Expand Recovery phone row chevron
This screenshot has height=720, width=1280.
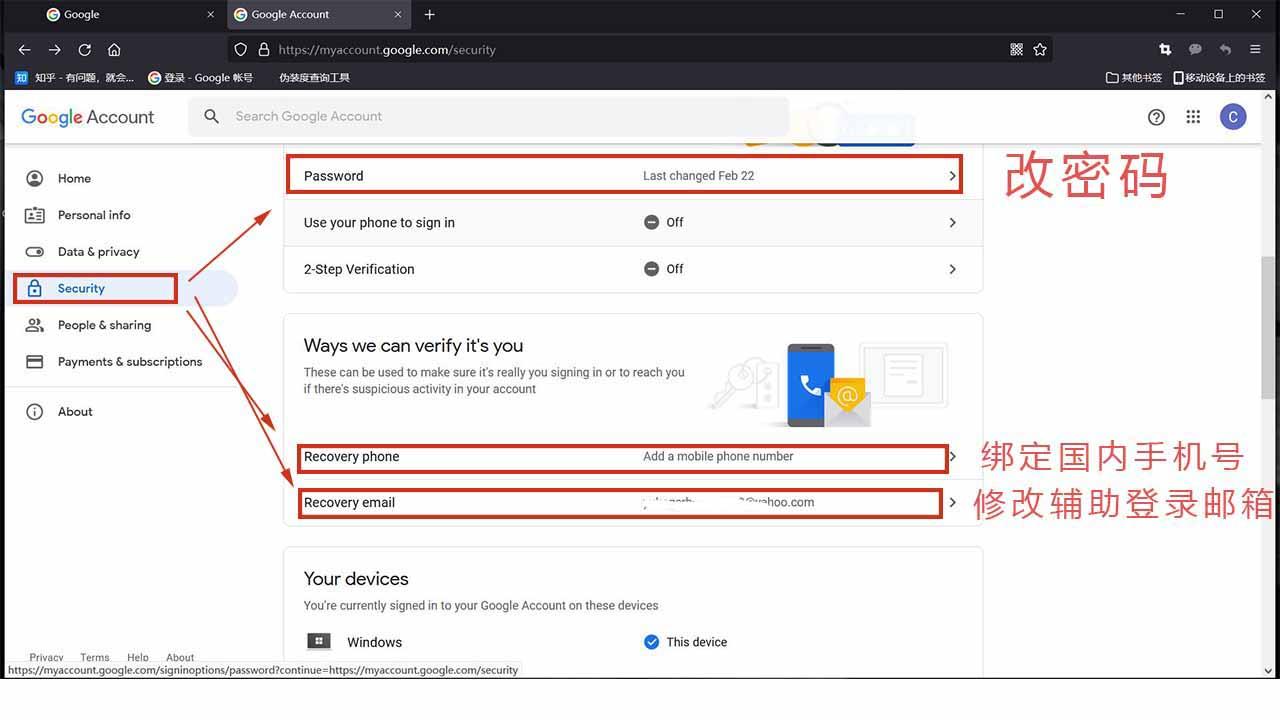pos(953,456)
